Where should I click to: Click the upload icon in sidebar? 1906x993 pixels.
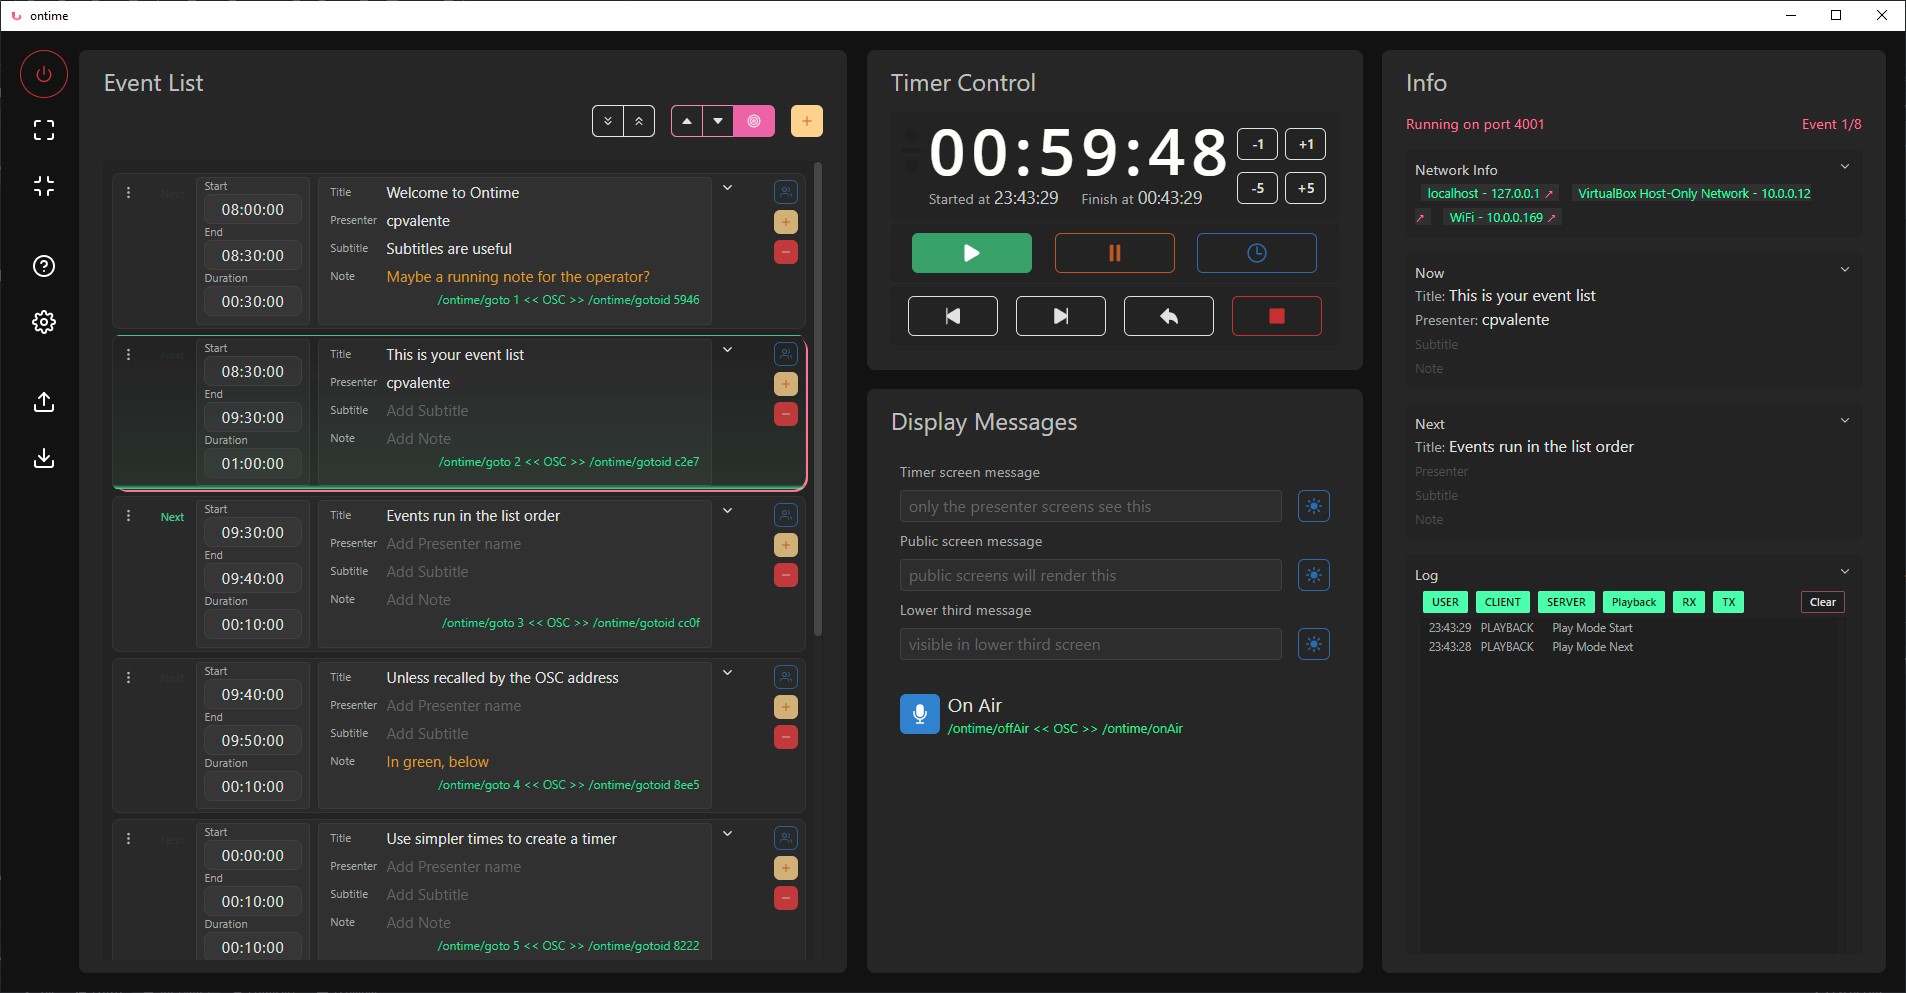click(44, 402)
